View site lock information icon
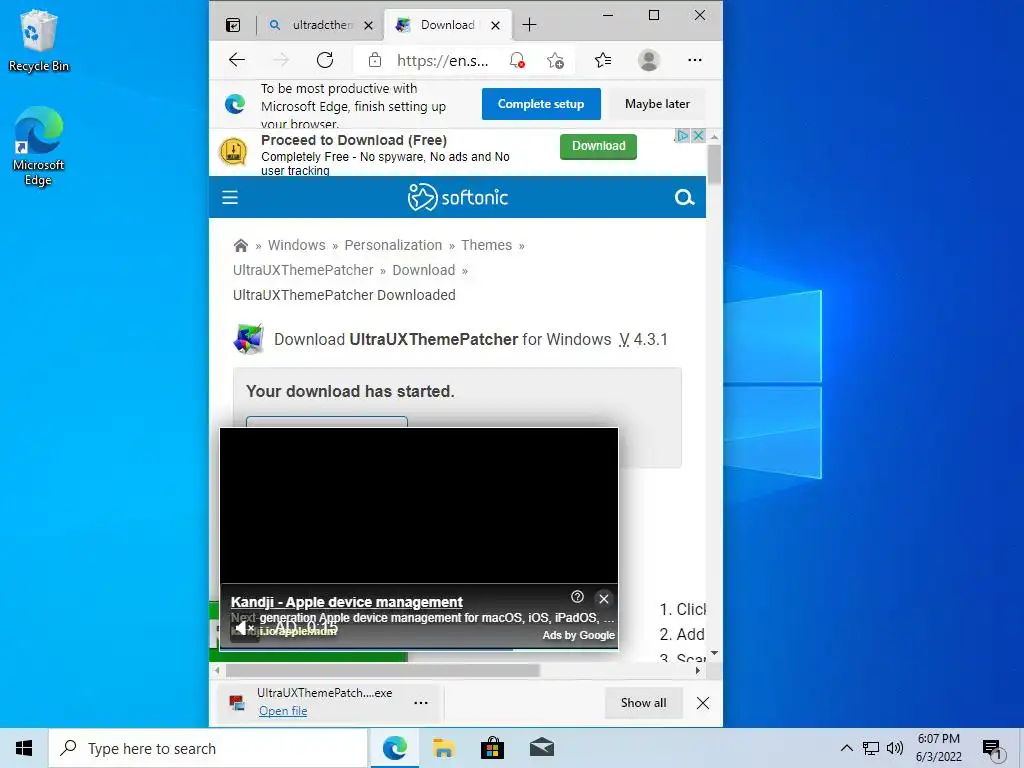1024x768 pixels. point(375,60)
